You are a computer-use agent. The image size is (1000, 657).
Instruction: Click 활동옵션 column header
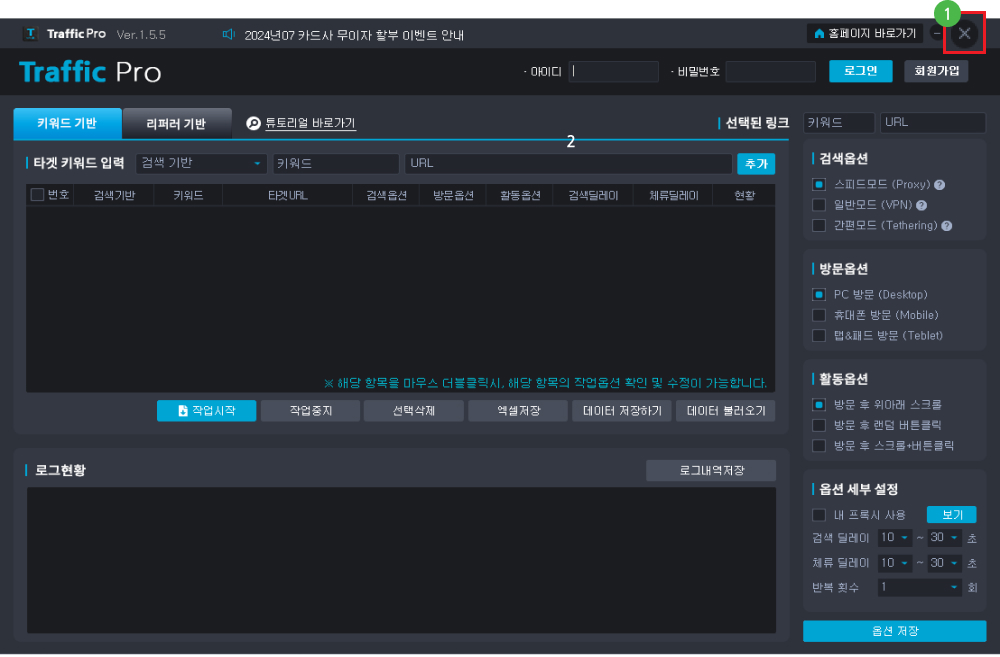point(520,196)
